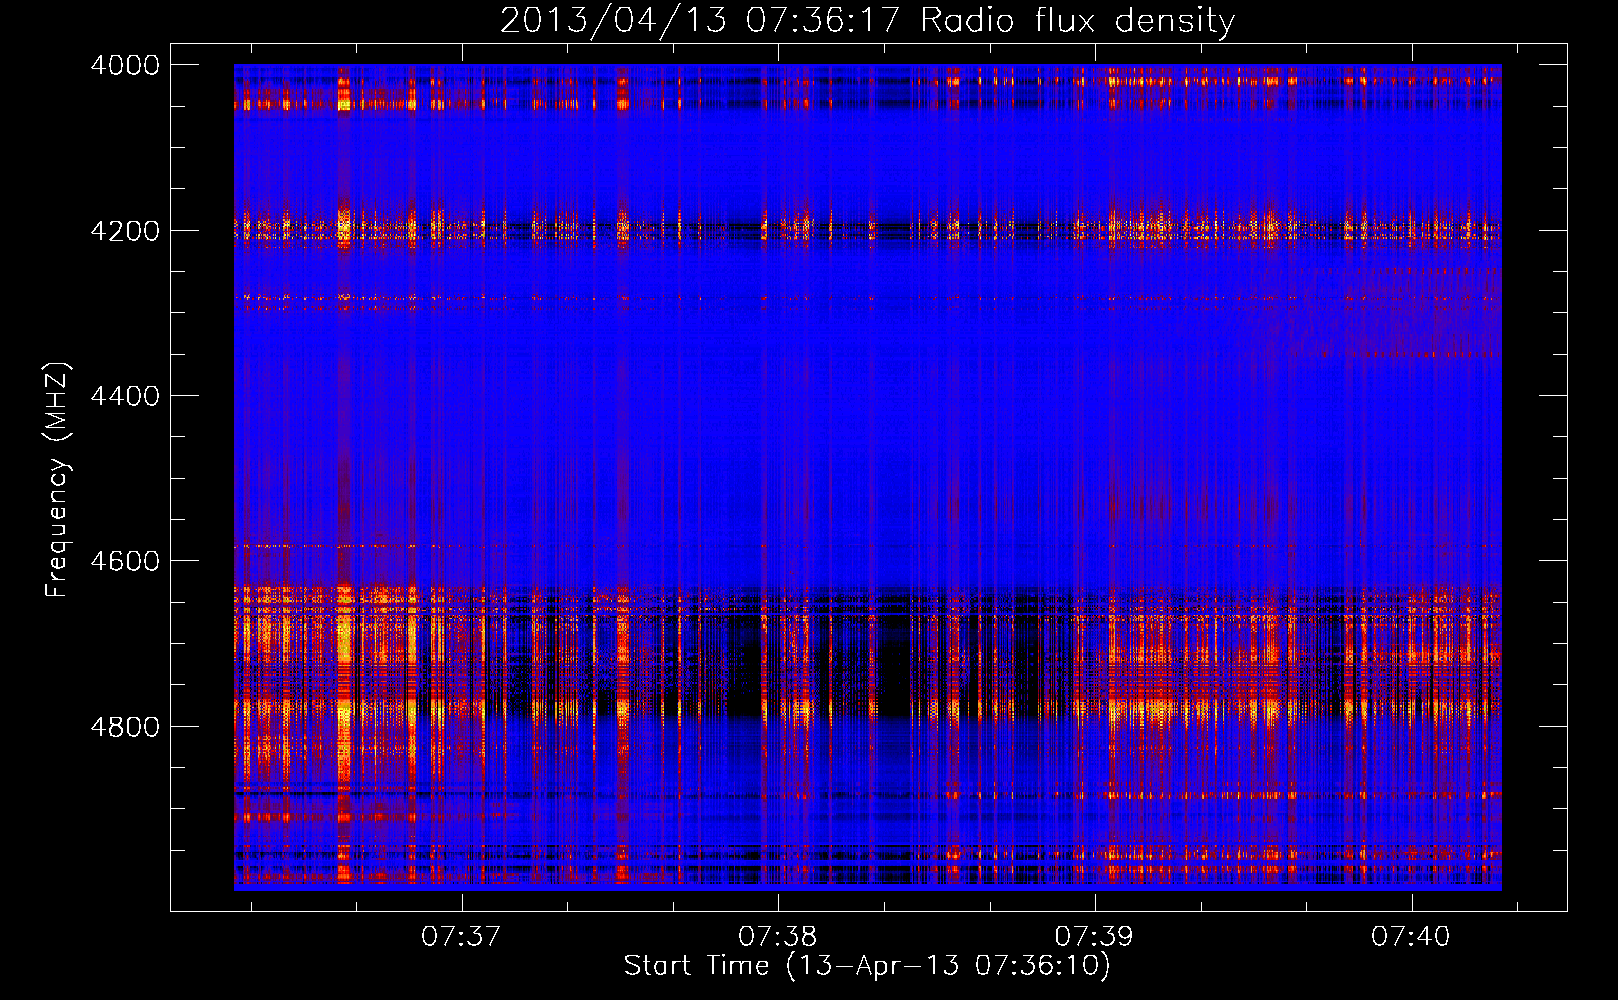Click the 'Start Time (13-Apr-13 07:36:10)' axis title
This screenshot has height=1000, width=1618.
867,966
